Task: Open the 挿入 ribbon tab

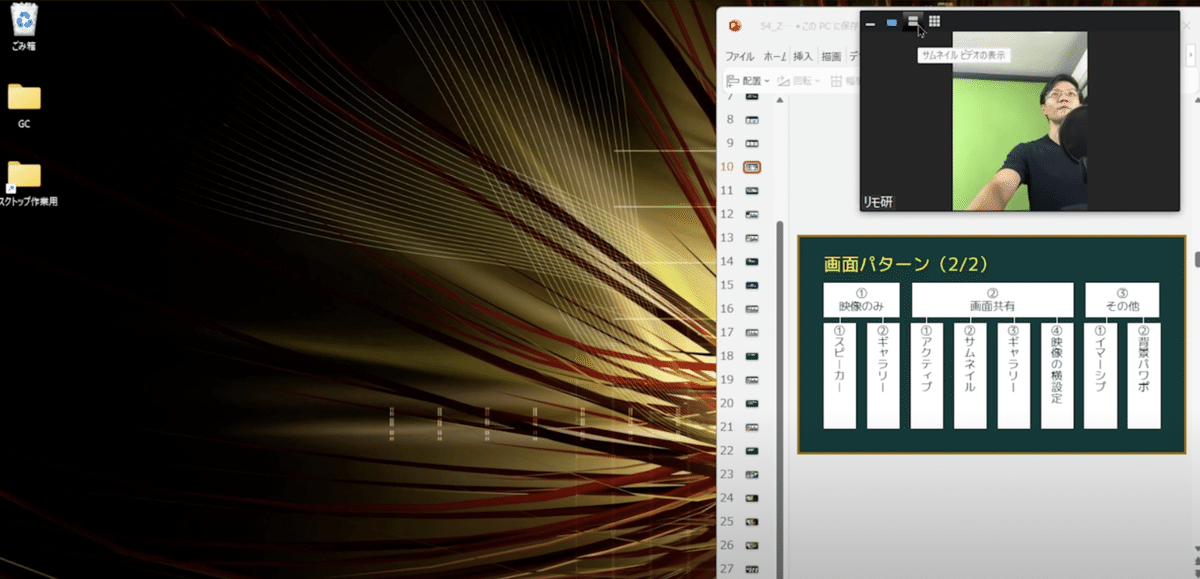Action: point(803,56)
